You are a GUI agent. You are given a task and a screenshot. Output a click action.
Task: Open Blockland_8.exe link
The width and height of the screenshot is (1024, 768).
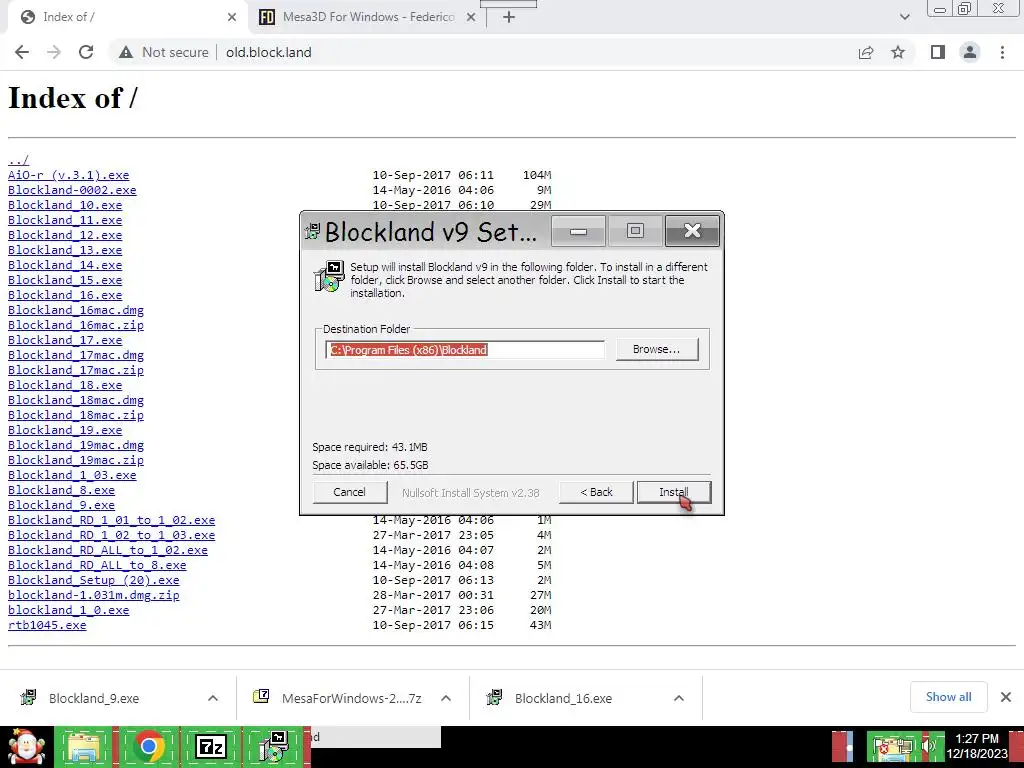coord(61,490)
